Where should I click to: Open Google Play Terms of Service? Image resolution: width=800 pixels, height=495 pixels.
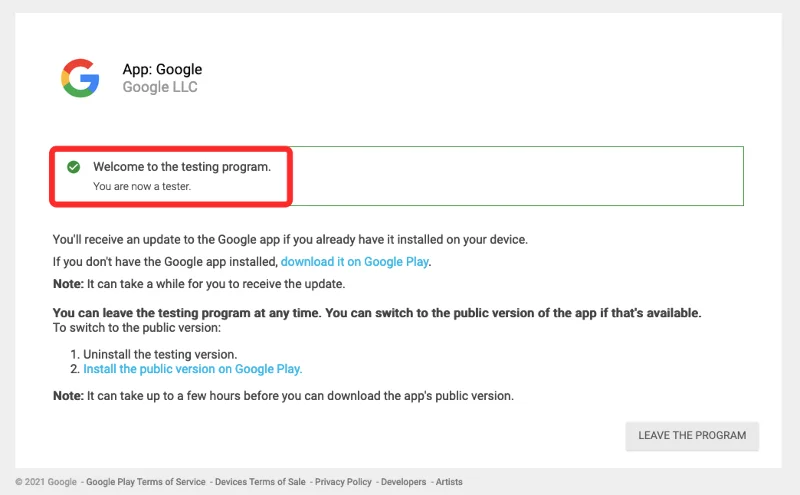coord(146,482)
